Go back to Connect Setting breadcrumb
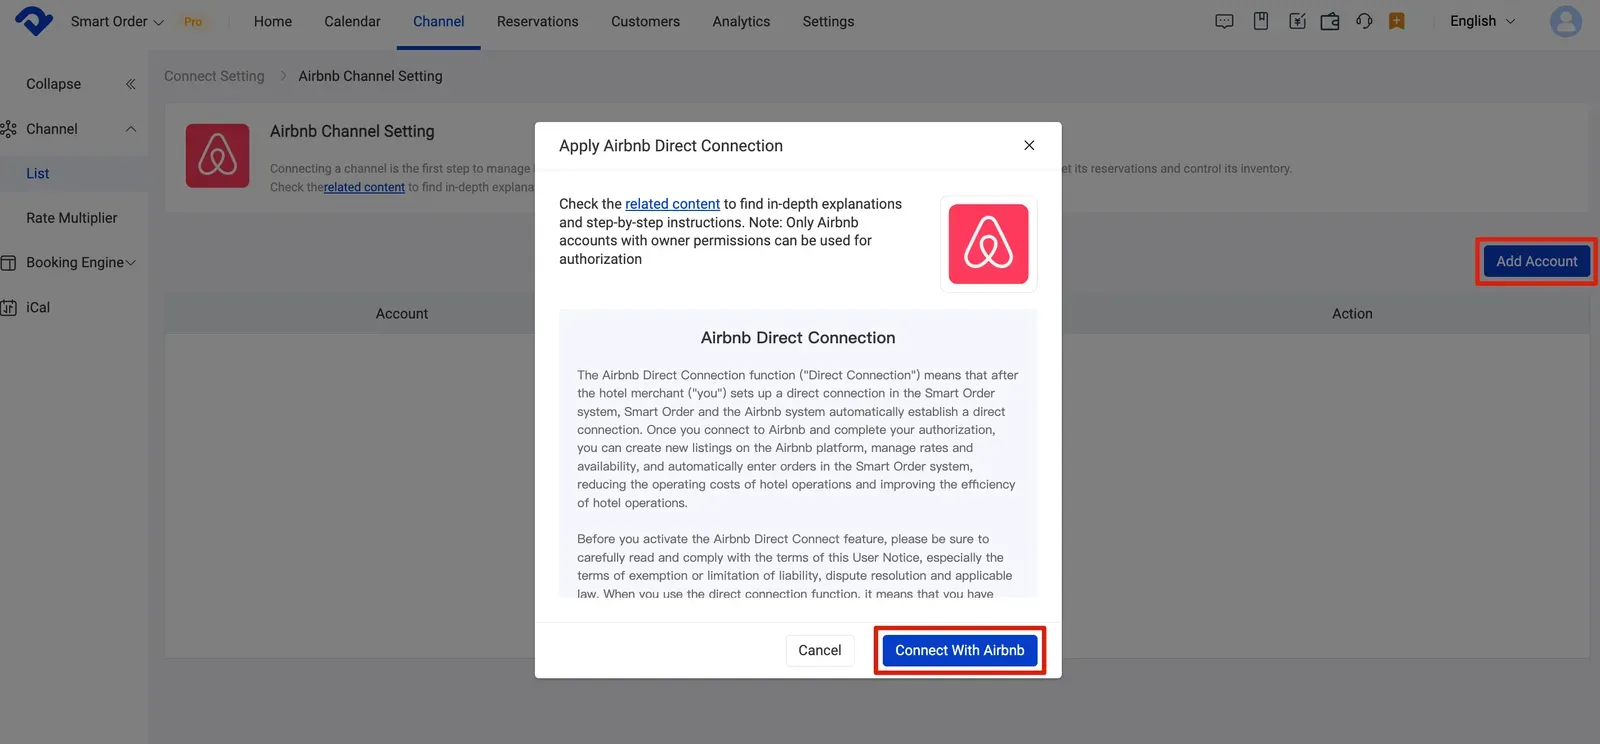 coord(214,76)
